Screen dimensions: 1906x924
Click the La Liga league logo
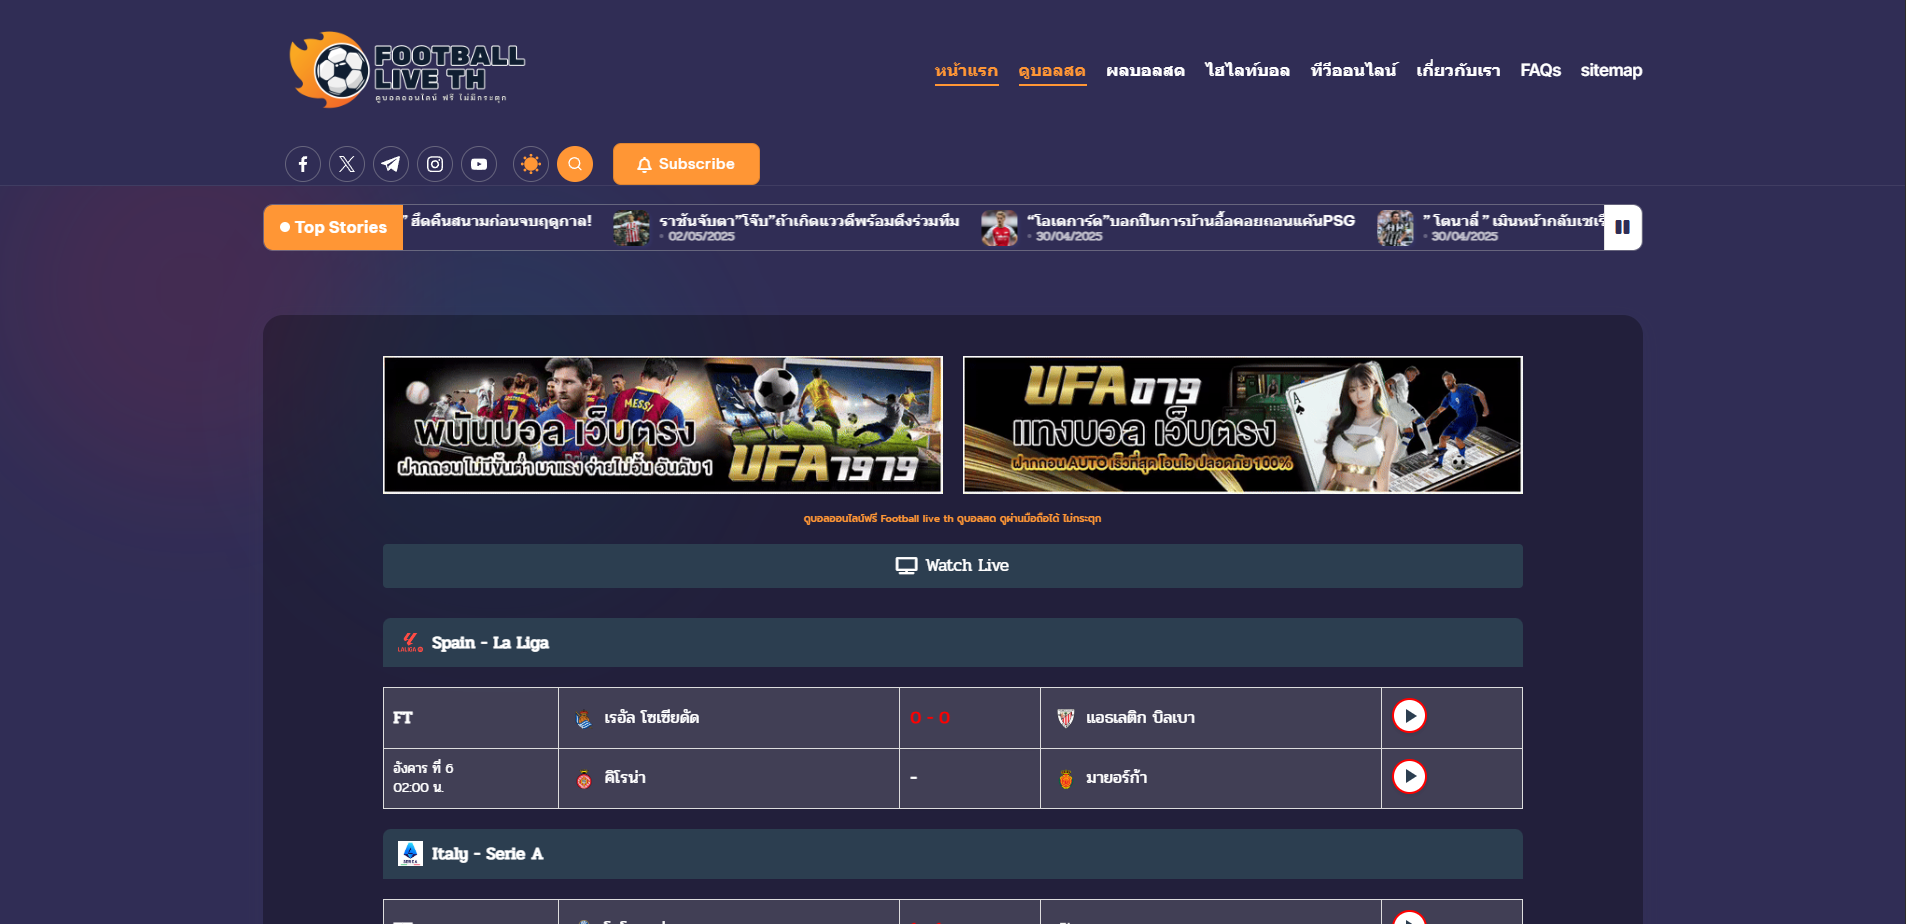410,643
